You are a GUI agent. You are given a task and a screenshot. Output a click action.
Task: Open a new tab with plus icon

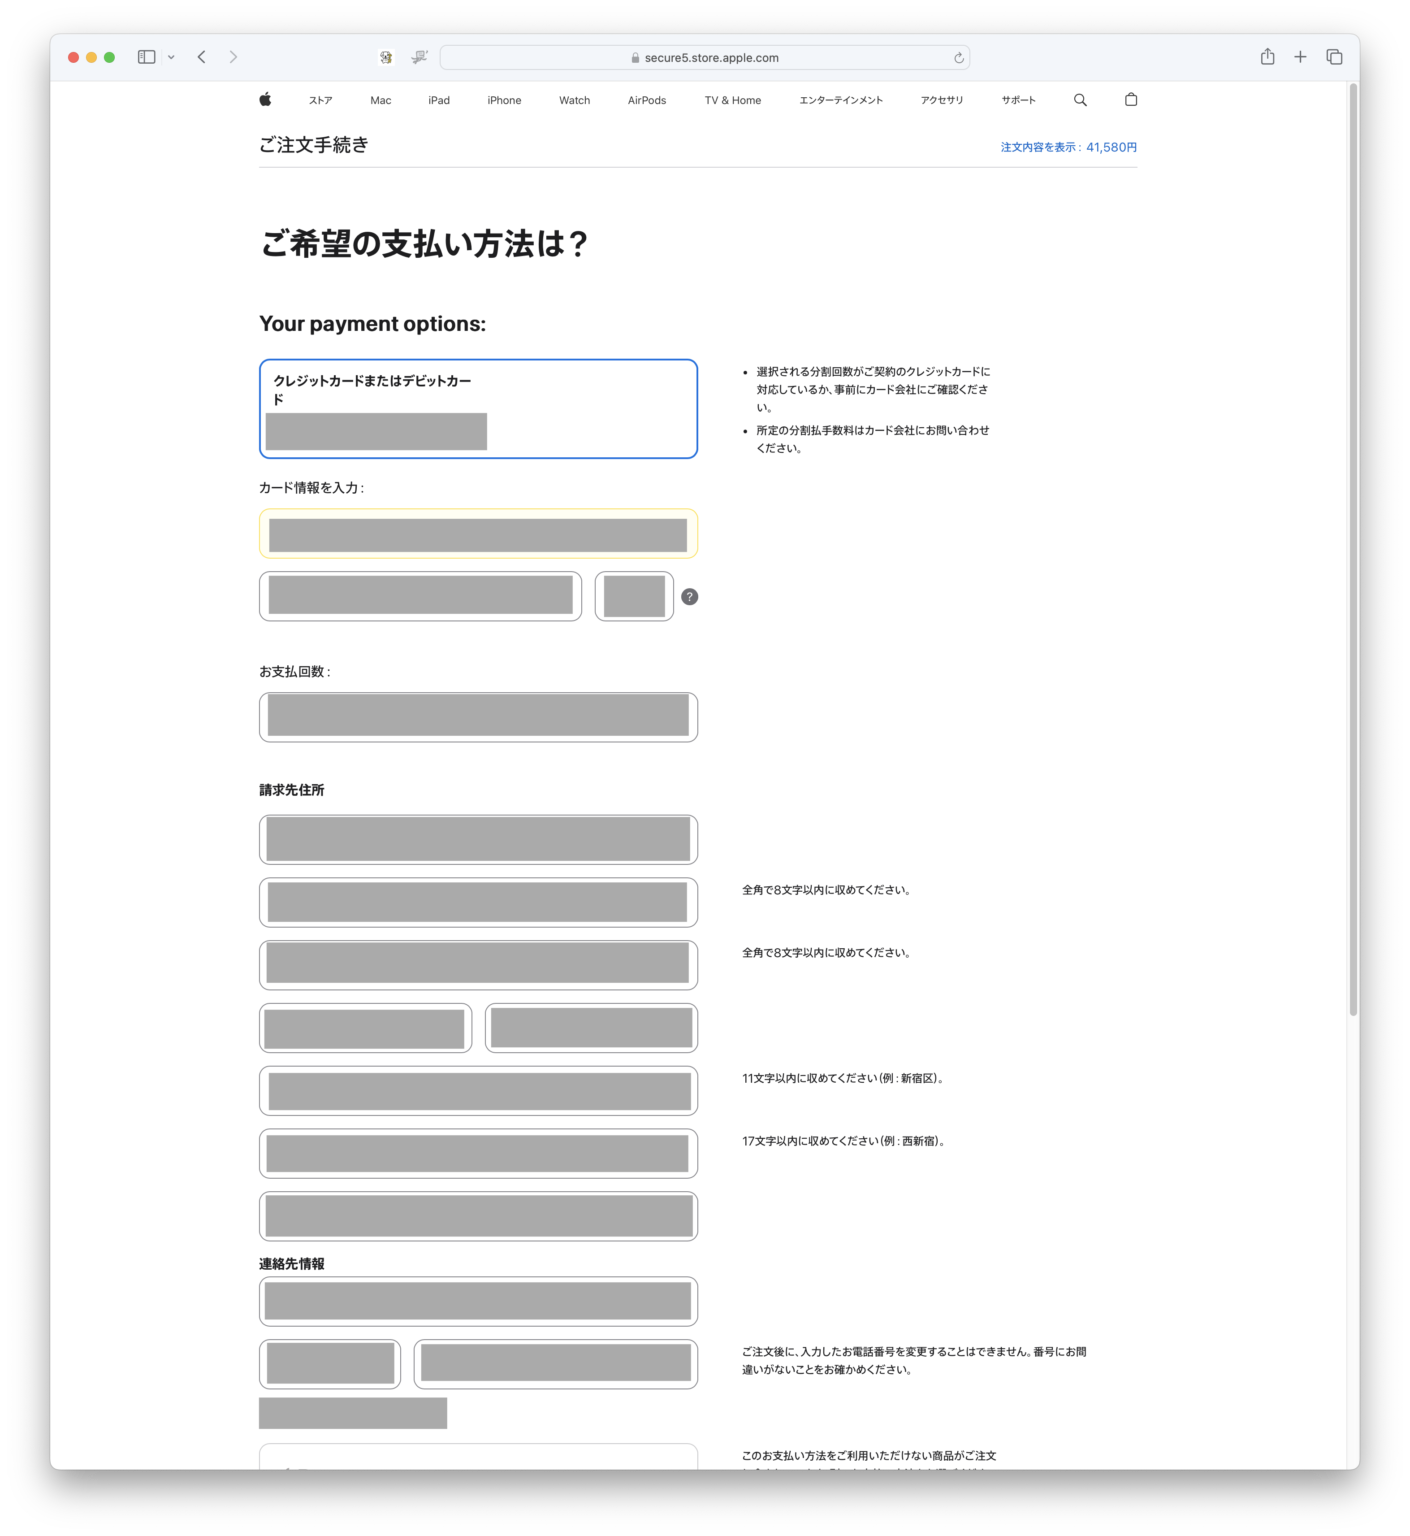pos(1300,57)
